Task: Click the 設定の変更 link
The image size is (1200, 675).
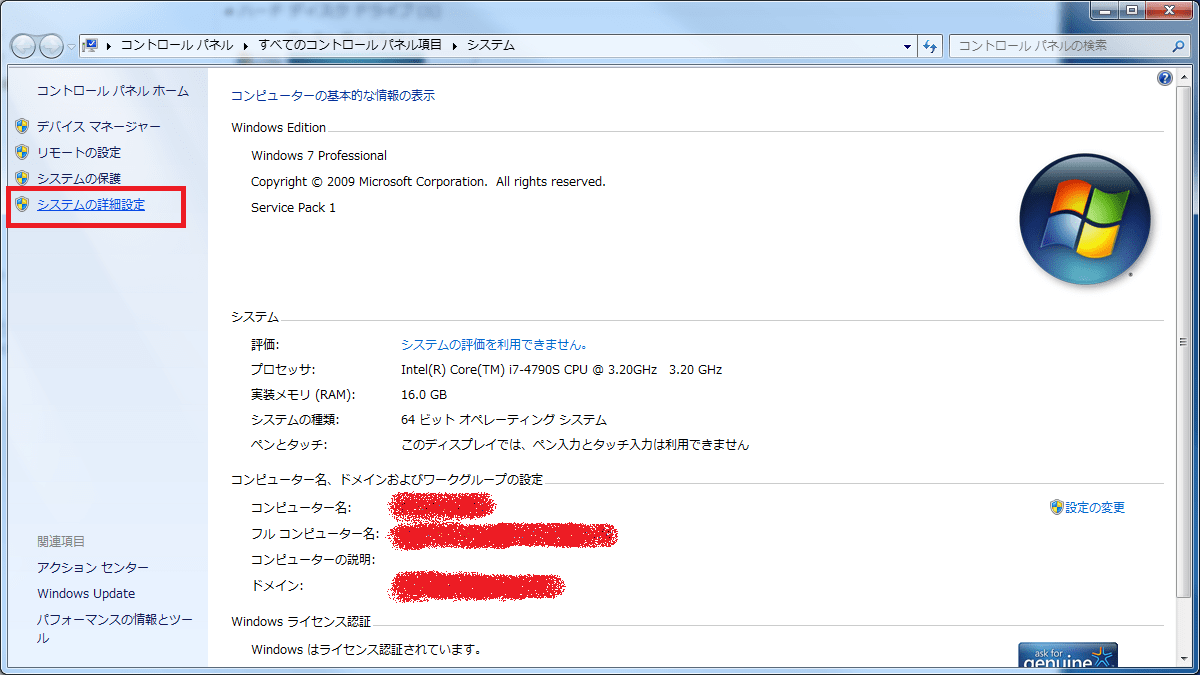Action: coord(1095,508)
